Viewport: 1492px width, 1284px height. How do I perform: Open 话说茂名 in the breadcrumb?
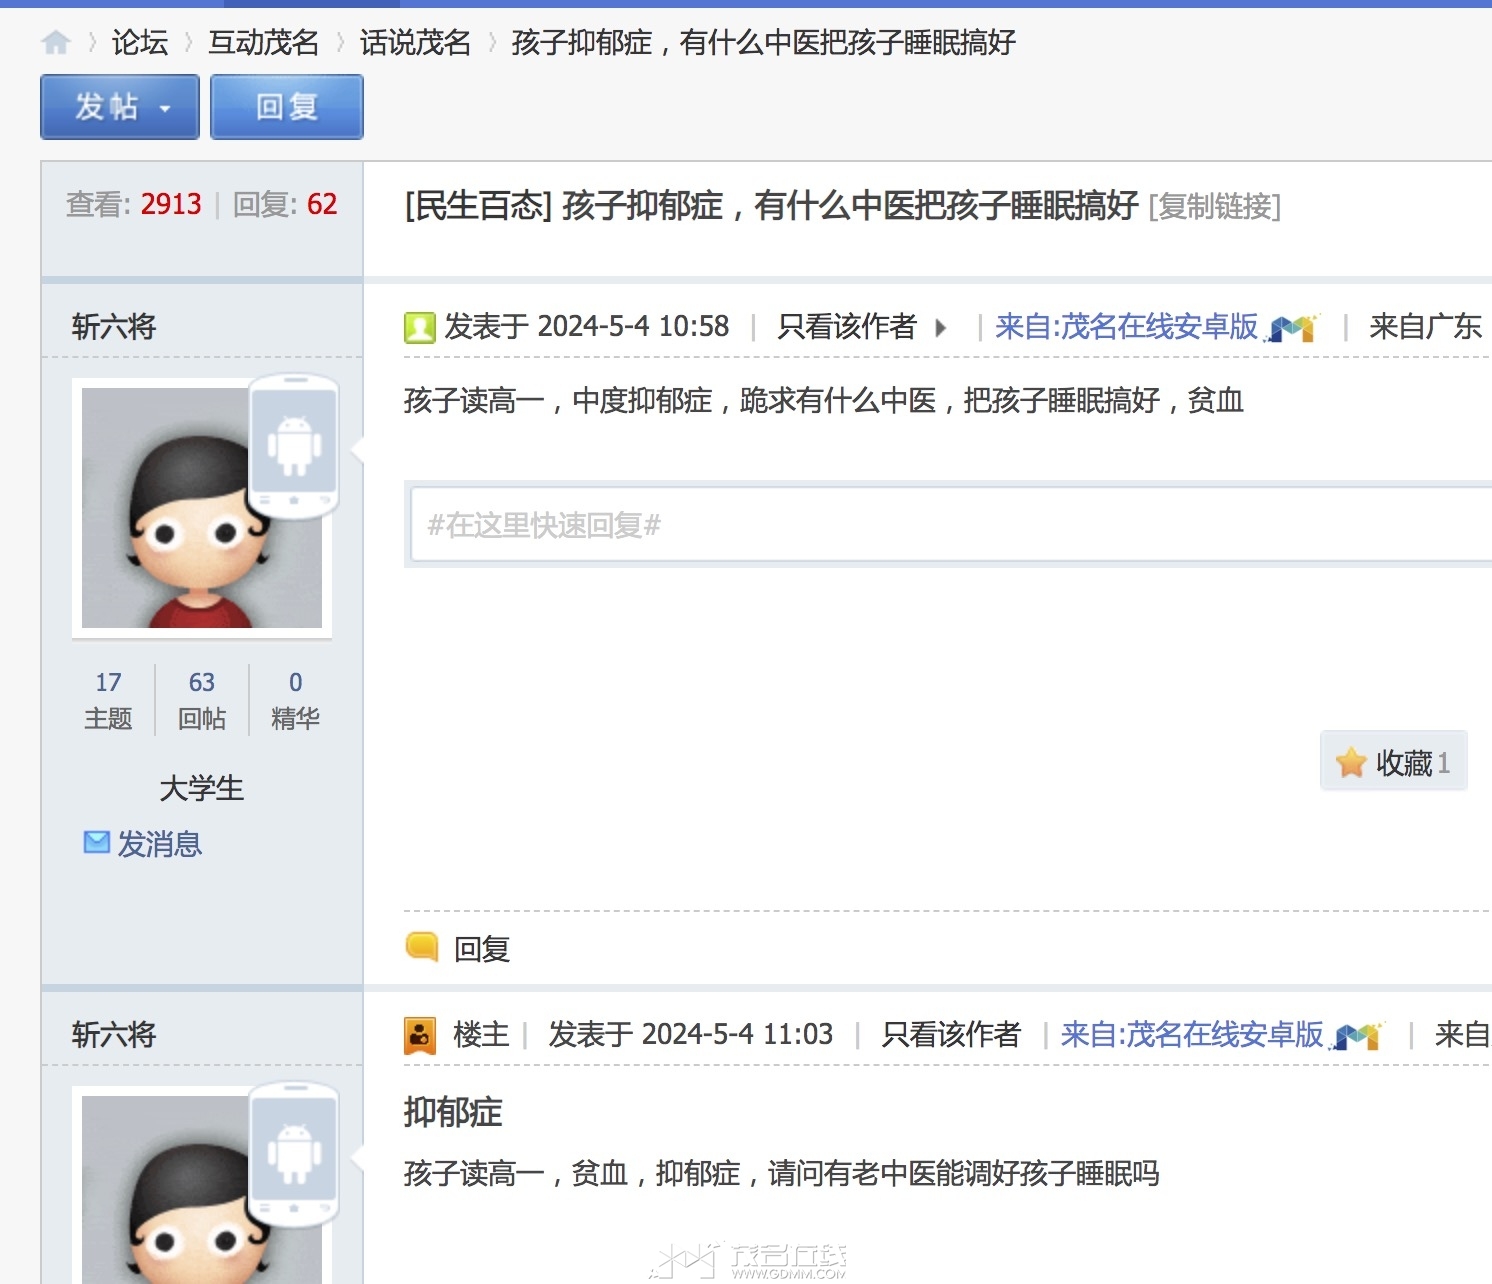pyautogui.click(x=416, y=43)
